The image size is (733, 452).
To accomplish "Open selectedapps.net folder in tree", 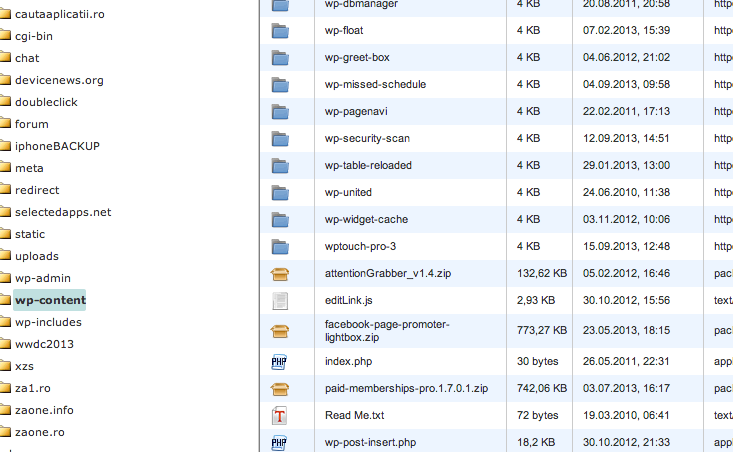I will pyautogui.click(x=63, y=212).
